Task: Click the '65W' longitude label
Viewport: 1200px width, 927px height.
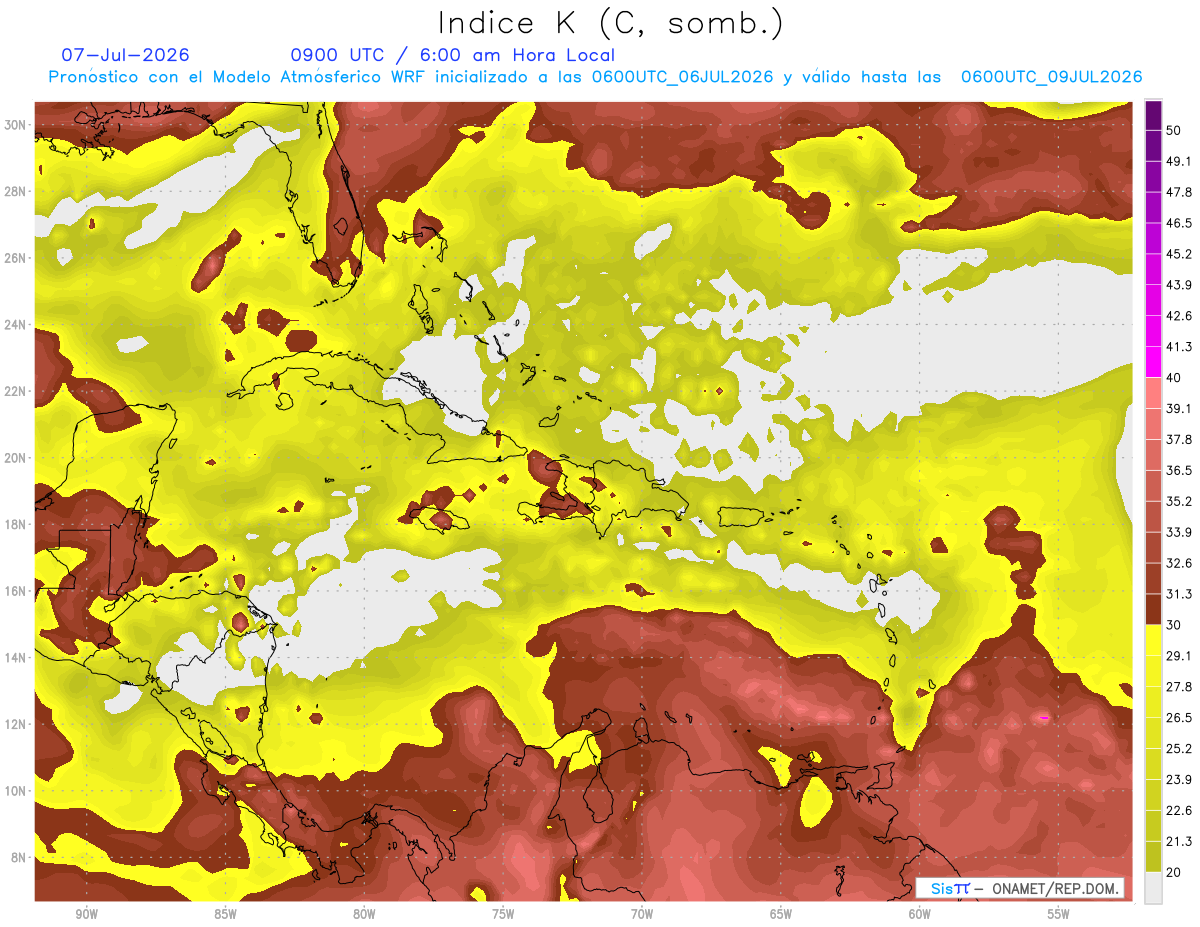Action: point(781,914)
